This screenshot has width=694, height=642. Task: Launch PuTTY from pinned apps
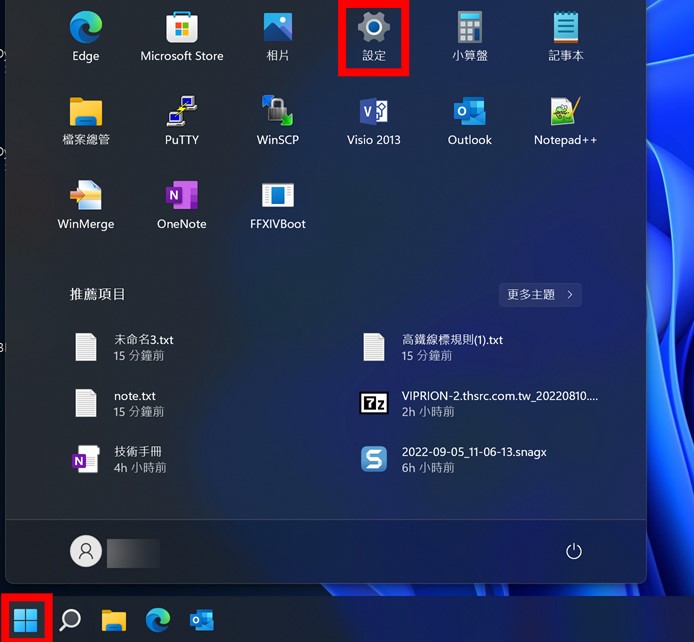click(x=181, y=120)
